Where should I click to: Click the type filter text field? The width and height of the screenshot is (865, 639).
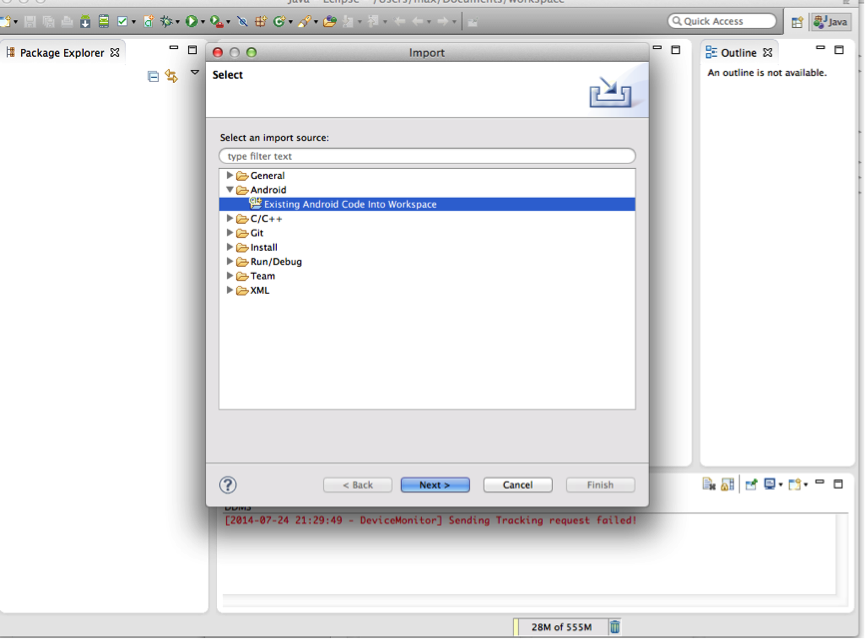(427, 156)
